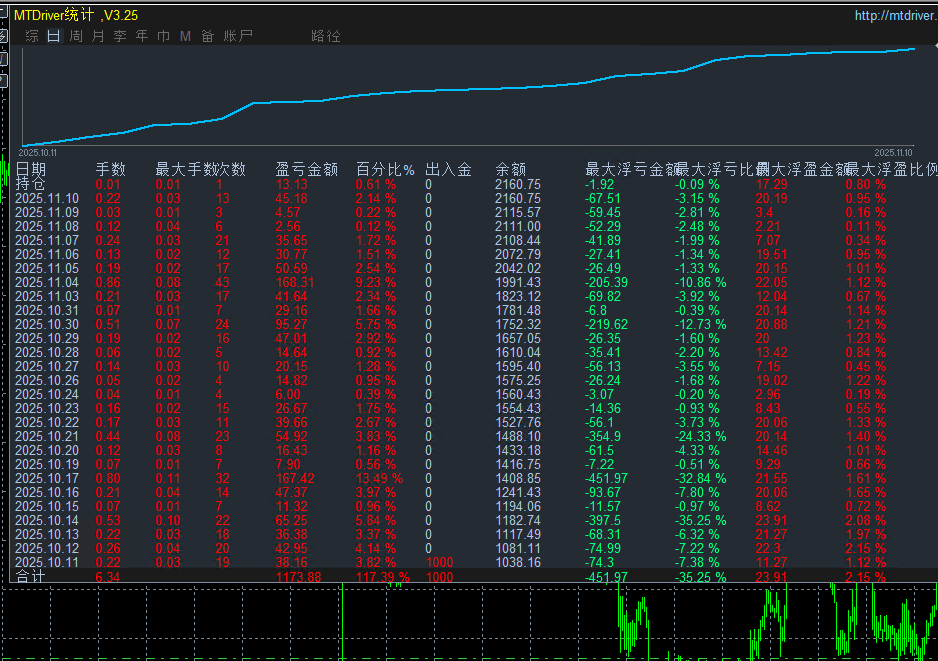Select the 日 daily statistics tab
The height and width of the screenshot is (661, 938).
tap(54, 36)
